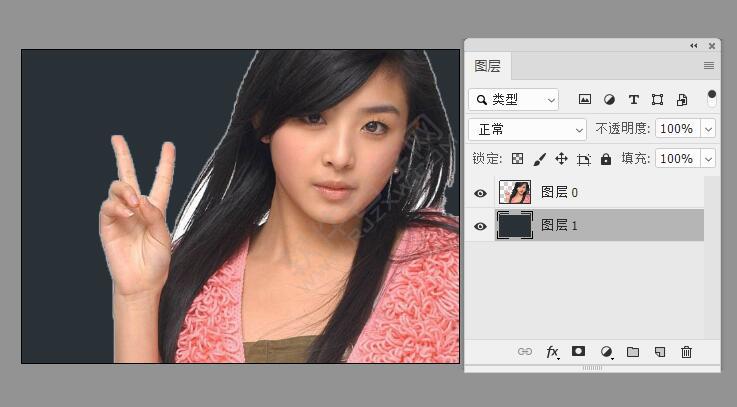Click the 不透明度 label
737x407 pixels.
622,129
